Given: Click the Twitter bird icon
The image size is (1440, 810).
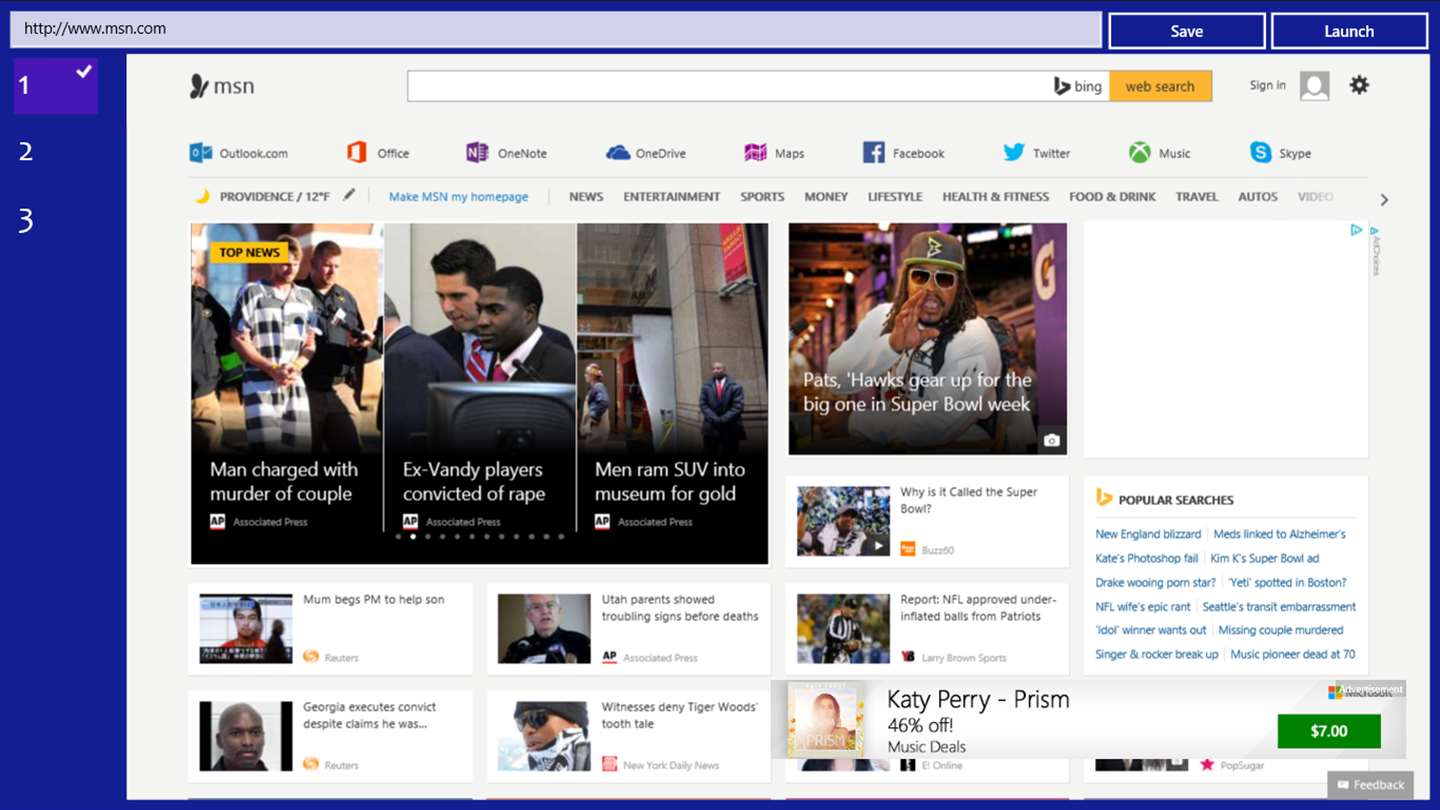Looking at the screenshot, I should click(1014, 152).
